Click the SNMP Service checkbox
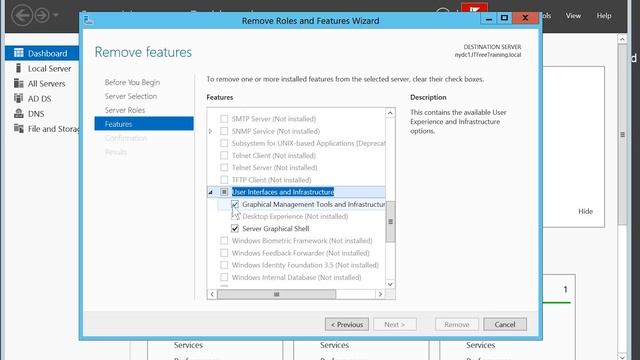 click(224, 131)
